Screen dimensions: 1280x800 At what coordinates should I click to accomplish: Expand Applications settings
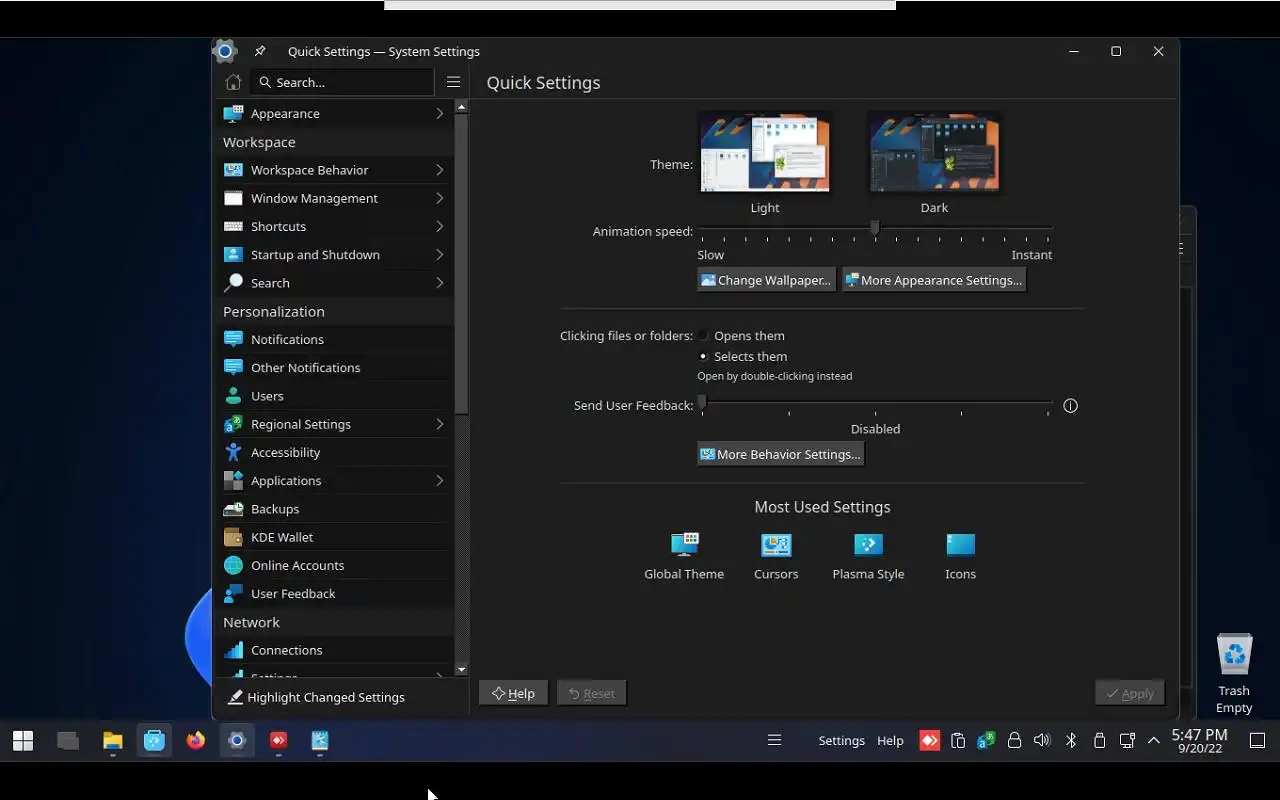(x=333, y=480)
